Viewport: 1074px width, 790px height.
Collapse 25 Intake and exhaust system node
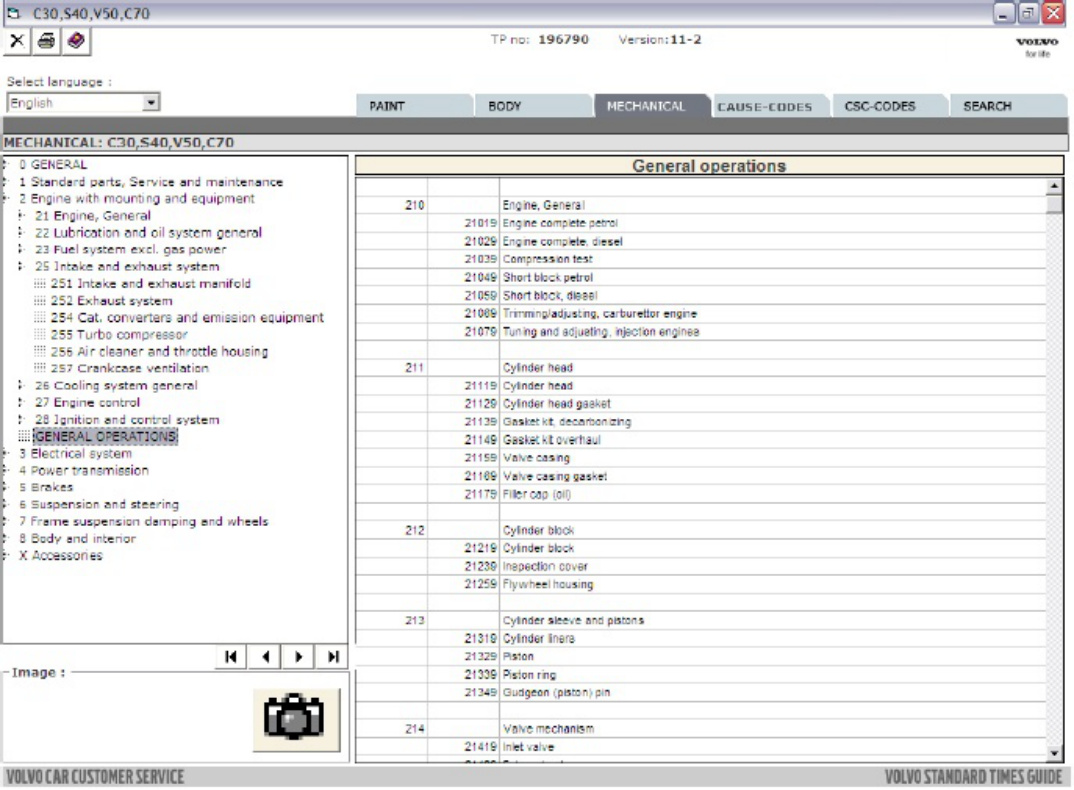coord(22,267)
